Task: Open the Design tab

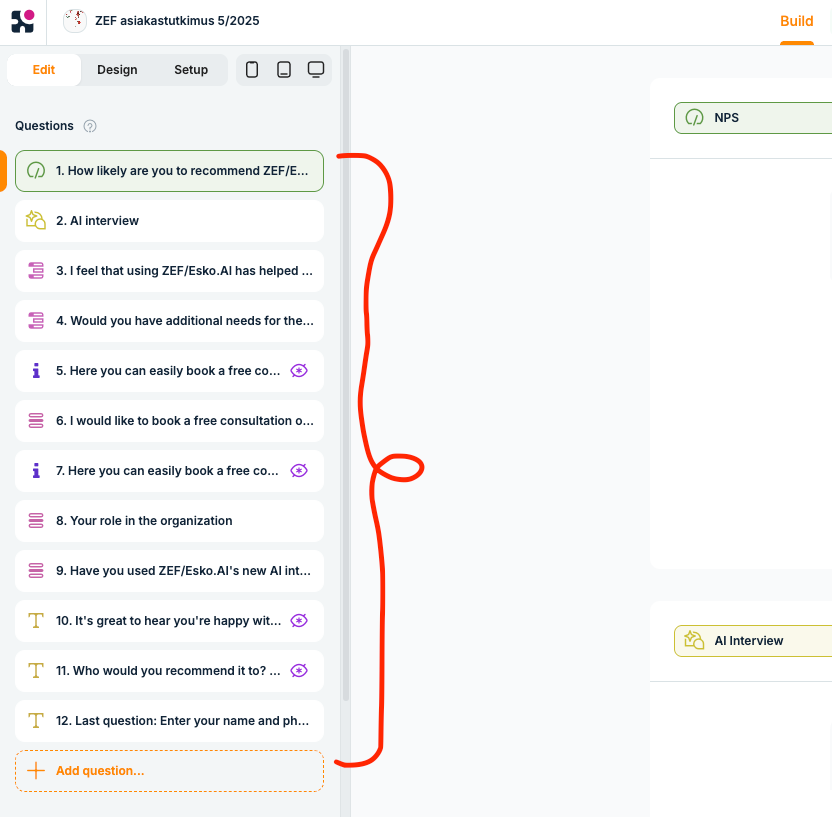Action: [117, 70]
